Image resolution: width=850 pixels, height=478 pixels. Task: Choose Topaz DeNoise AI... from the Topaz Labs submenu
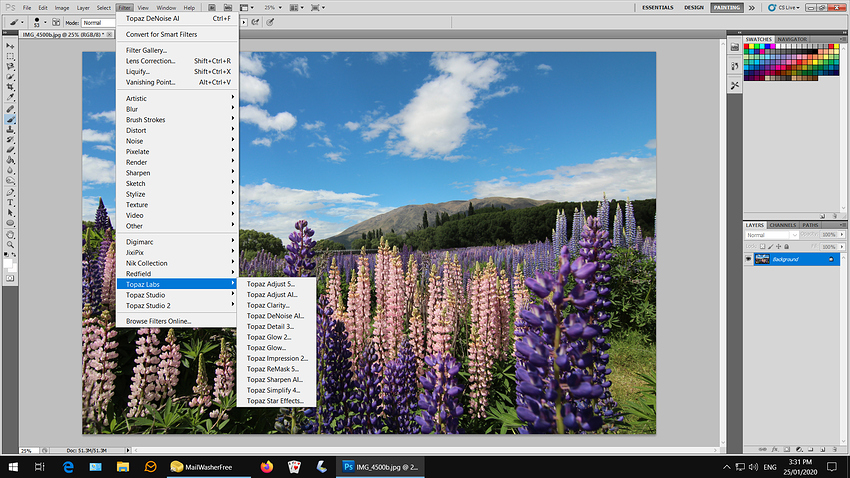coord(275,315)
